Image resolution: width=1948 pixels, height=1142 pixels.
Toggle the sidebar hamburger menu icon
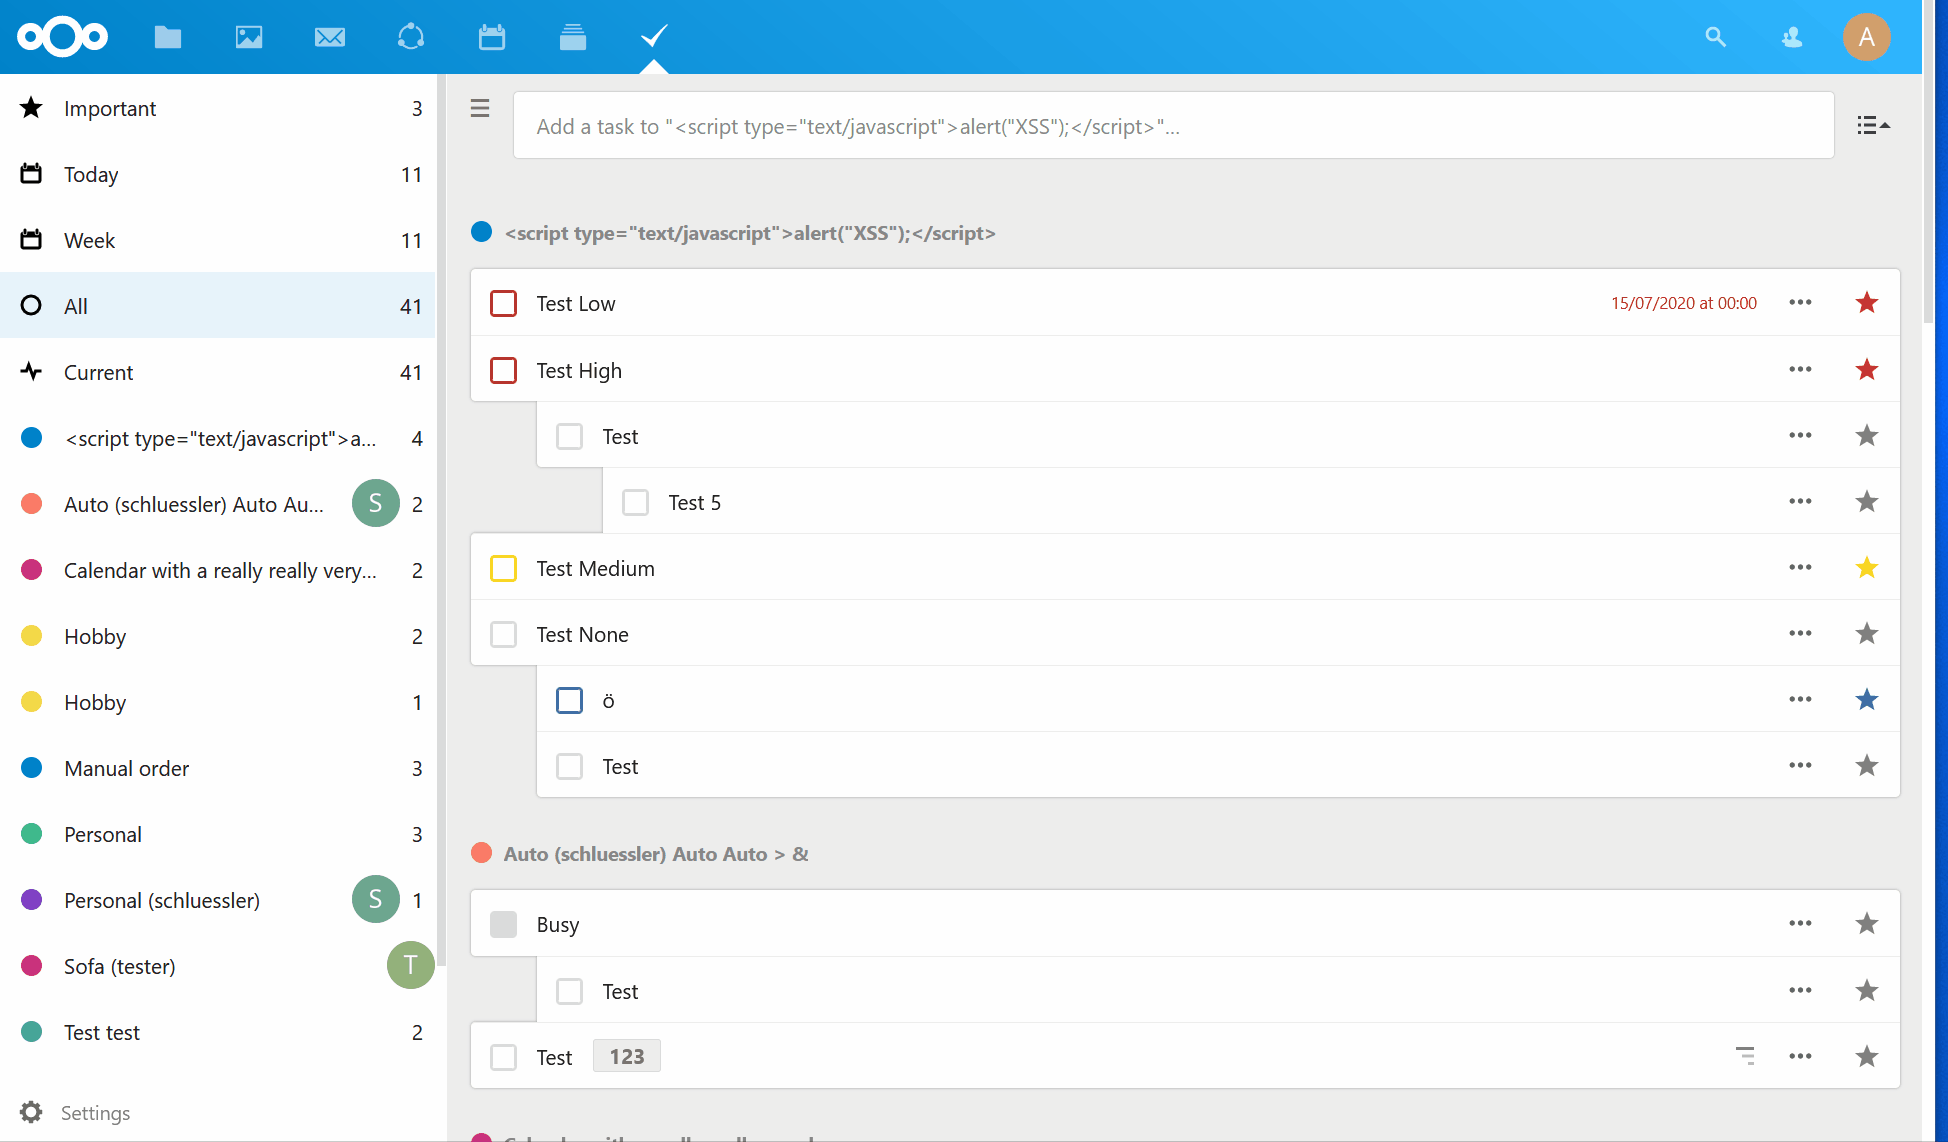(x=480, y=109)
